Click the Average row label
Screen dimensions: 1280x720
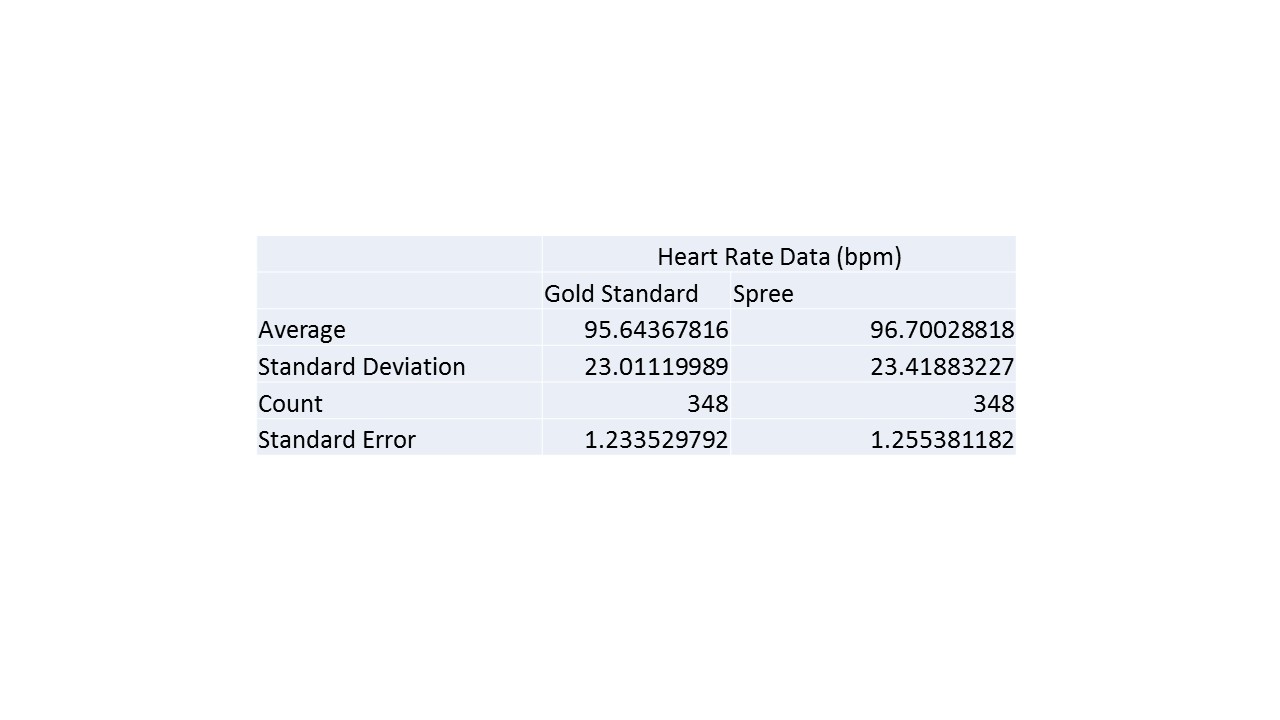click(x=302, y=330)
